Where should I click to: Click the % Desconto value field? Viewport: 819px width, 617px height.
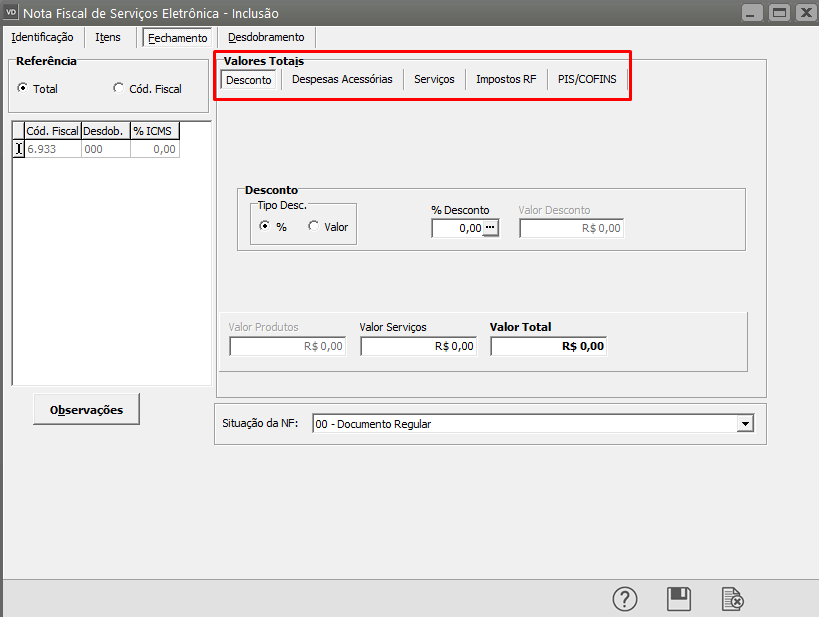[x=458, y=228]
